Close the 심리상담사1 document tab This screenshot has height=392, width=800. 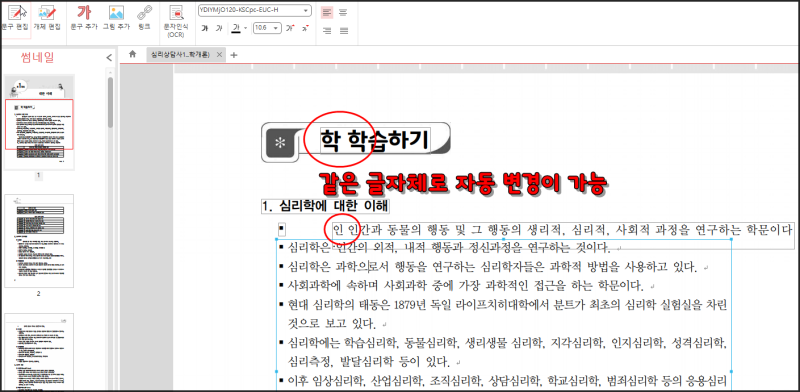click(219, 55)
